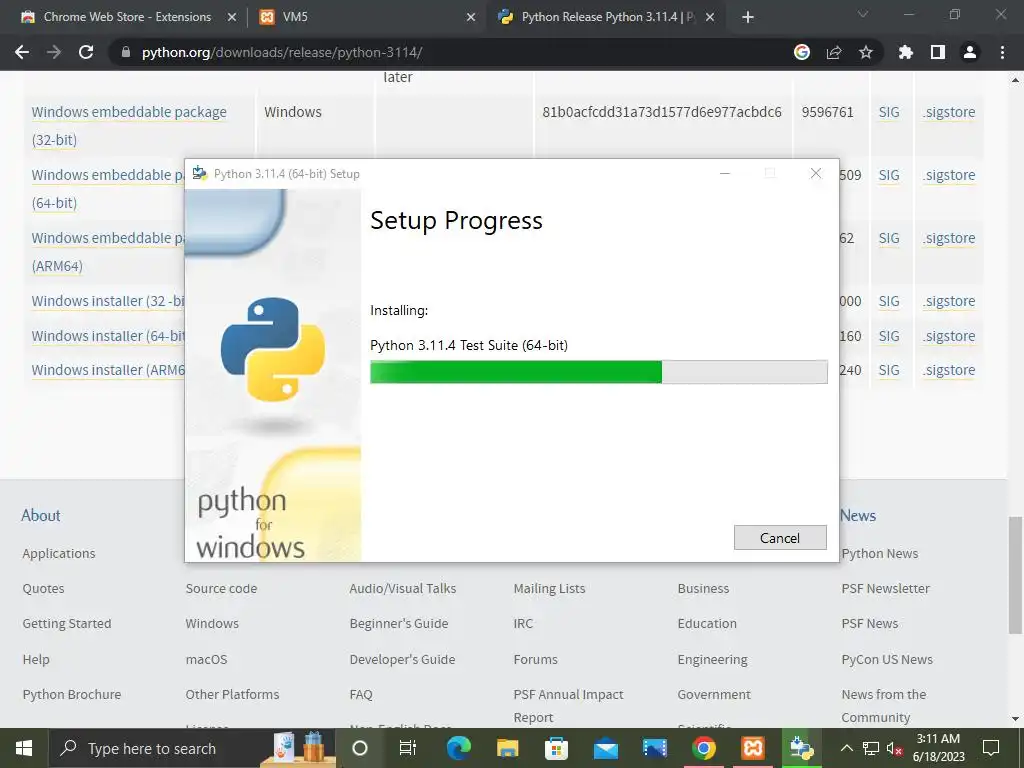Viewport: 1024px width, 768px height.
Task: Open Windows installer (ARM64) link
Action: coord(108,370)
